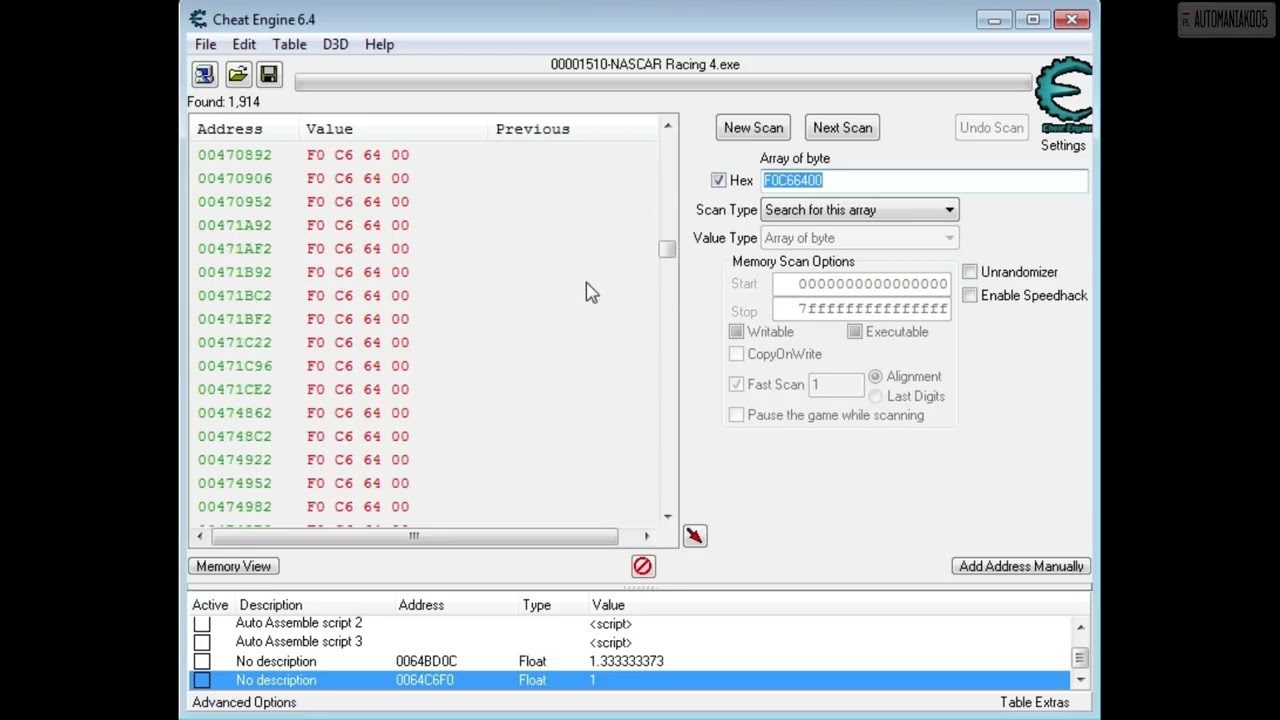The width and height of the screenshot is (1280, 720).
Task: Activate the Auto Assemble script 2 checkbox
Action: coord(202,623)
